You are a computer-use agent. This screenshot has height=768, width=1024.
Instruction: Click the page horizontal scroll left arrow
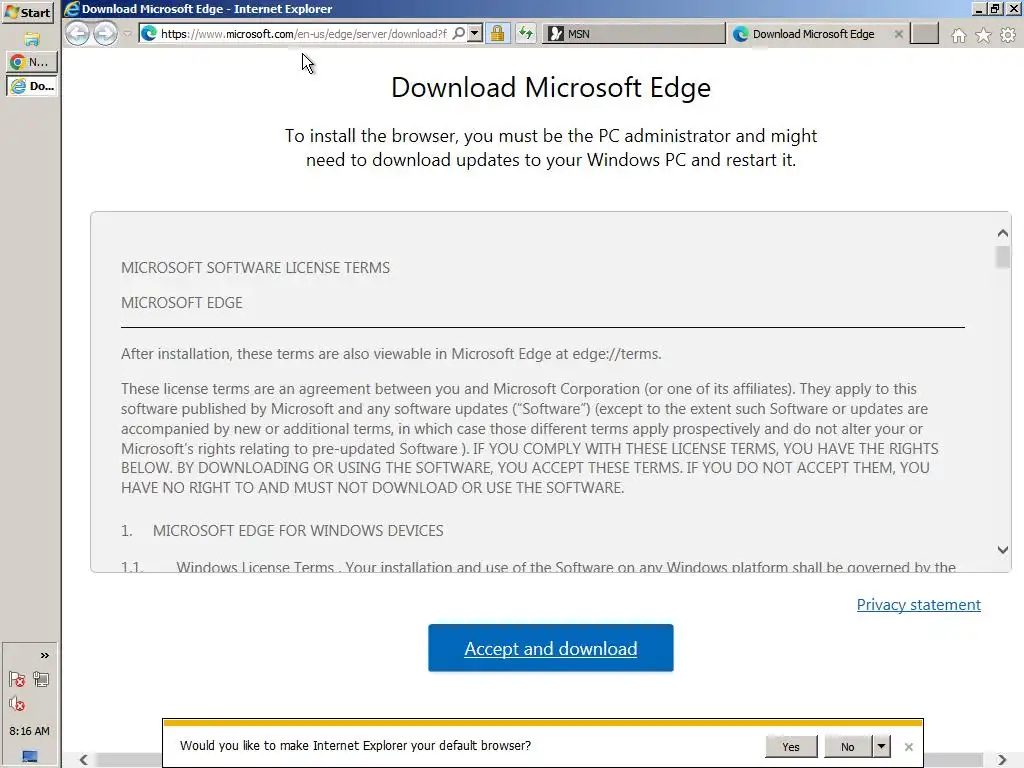[x=84, y=760]
